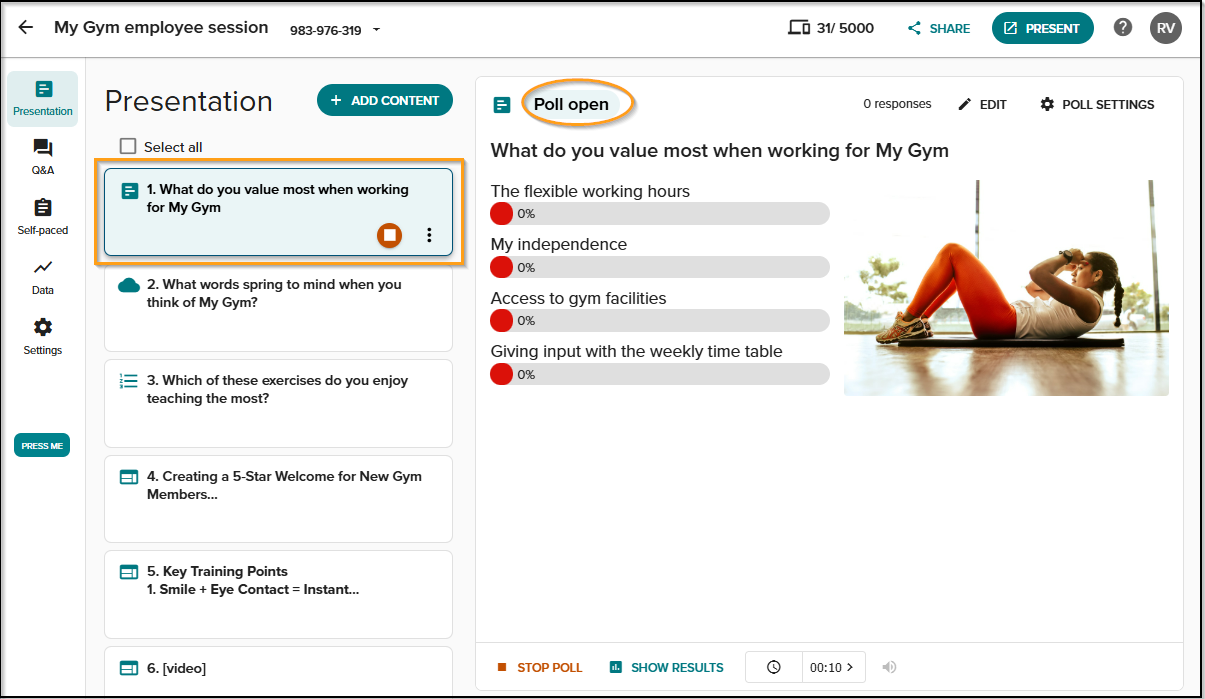1205x699 pixels.
Task: Click the EDIT pencil button
Action: tap(982, 104)
